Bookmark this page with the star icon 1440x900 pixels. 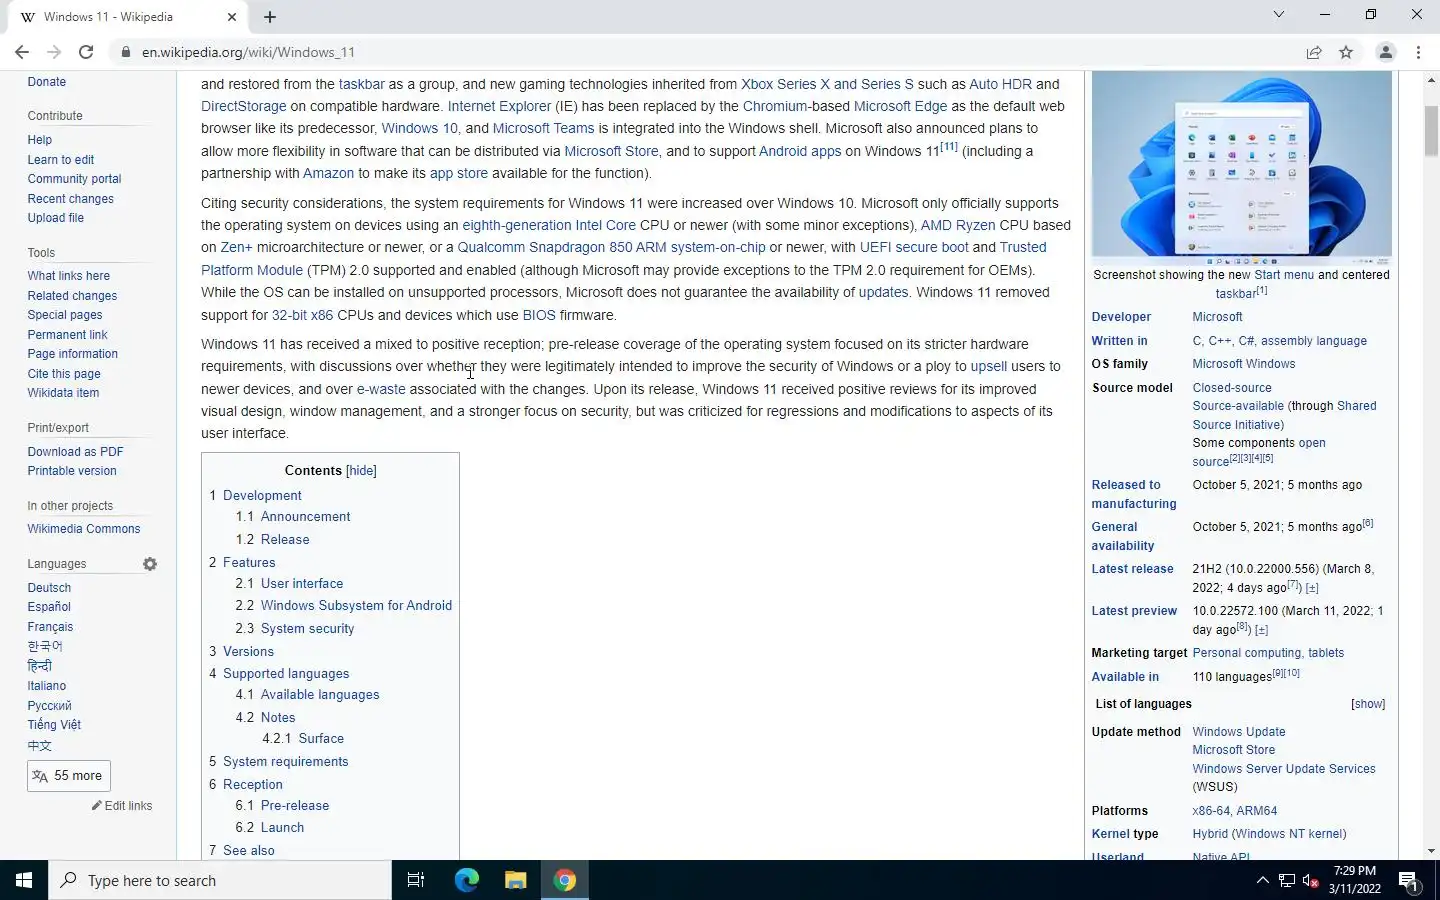[1346, 52]
